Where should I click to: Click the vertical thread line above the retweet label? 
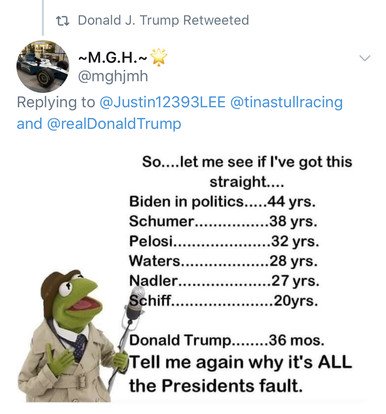[43, 17]
